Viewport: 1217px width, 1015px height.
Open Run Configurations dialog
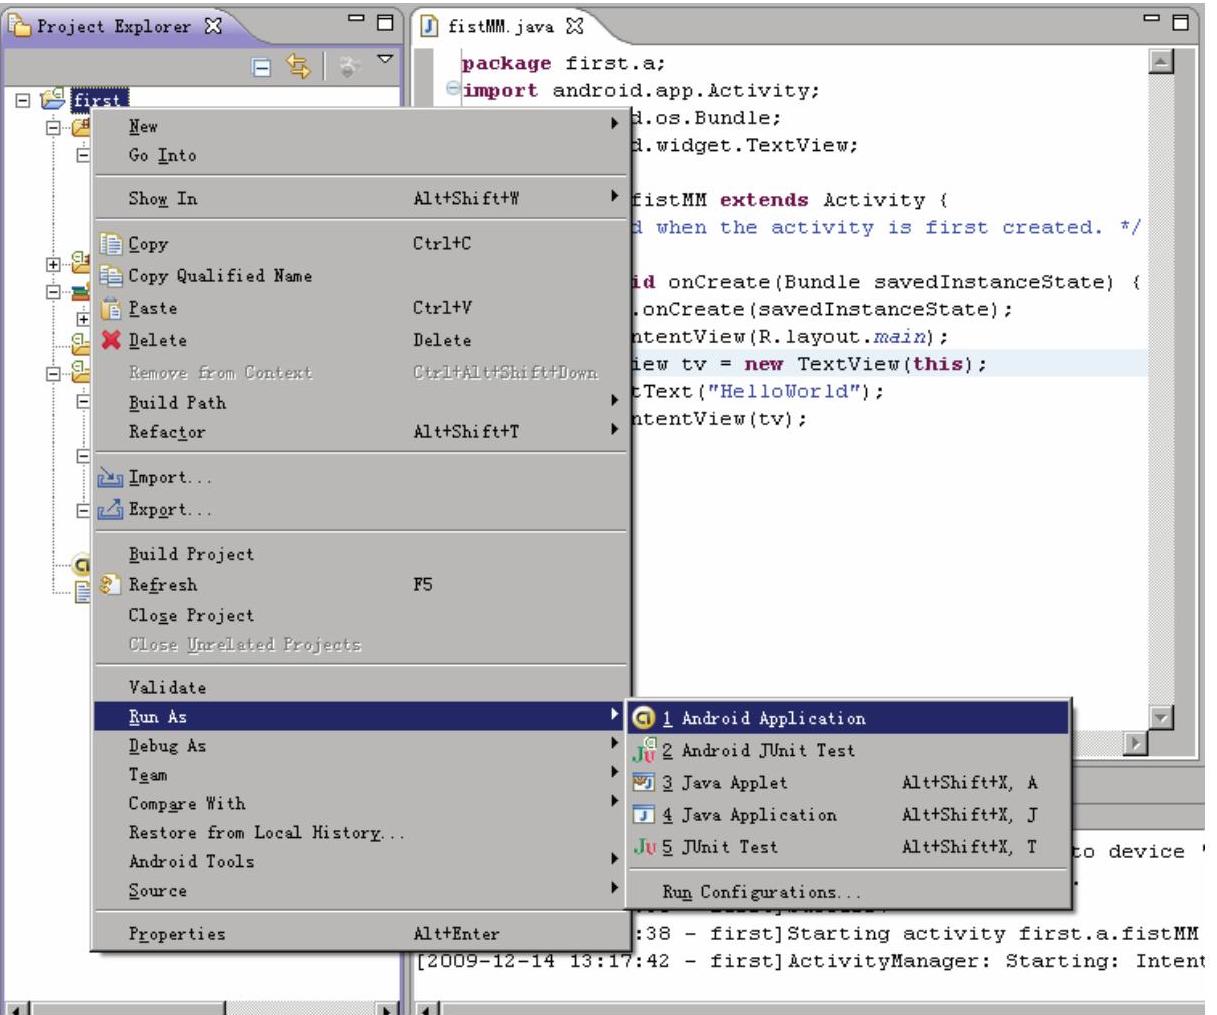click(x=760, y=892)
